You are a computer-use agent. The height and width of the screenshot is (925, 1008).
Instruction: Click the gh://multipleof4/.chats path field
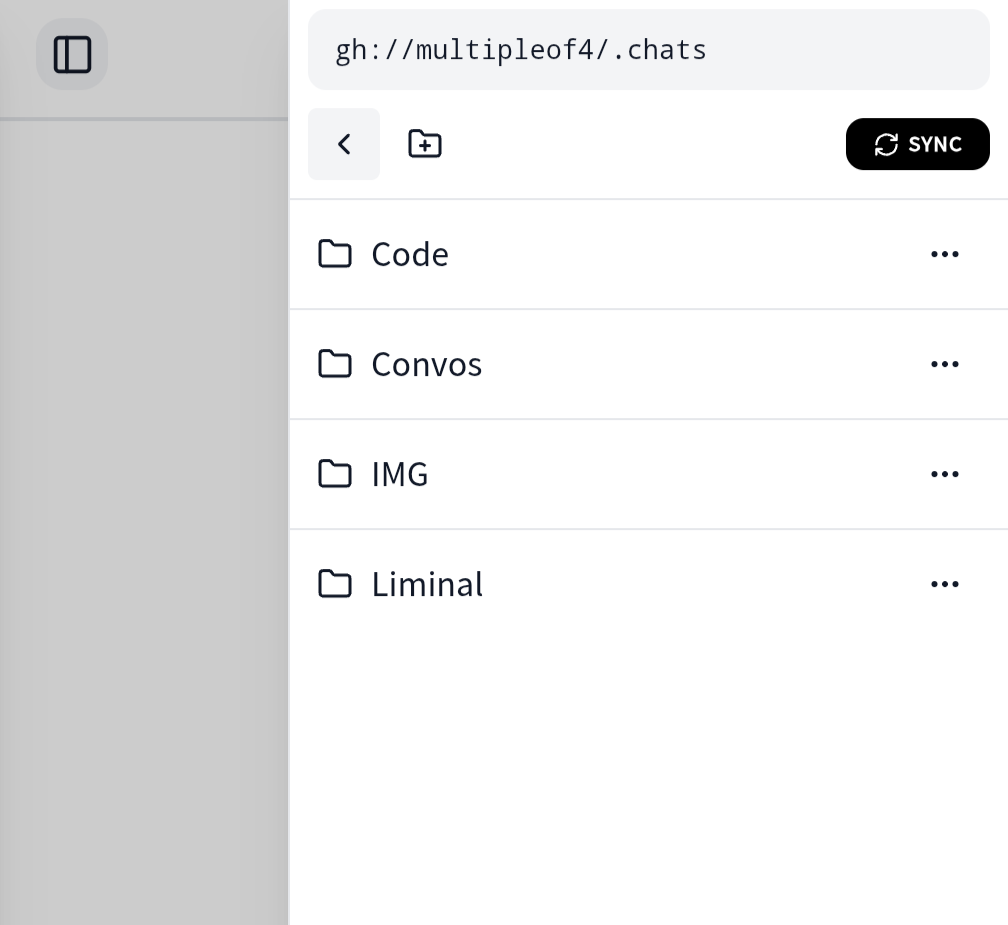pos(648,50)
